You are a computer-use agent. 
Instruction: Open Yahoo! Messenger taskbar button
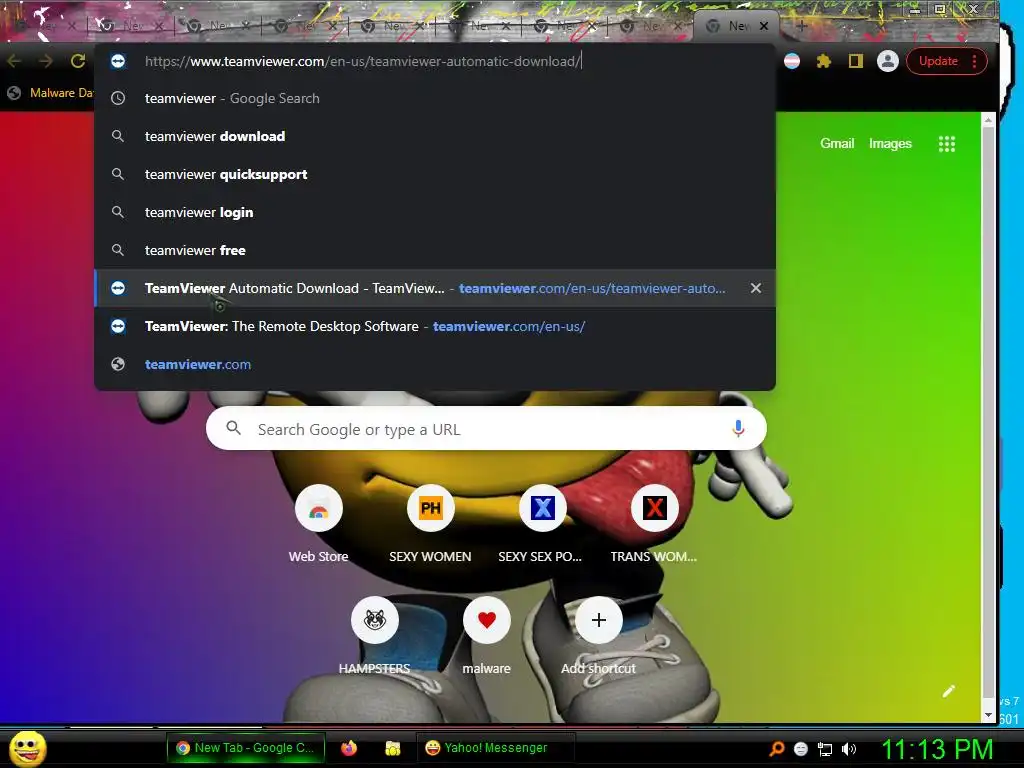tap(496, 748)
